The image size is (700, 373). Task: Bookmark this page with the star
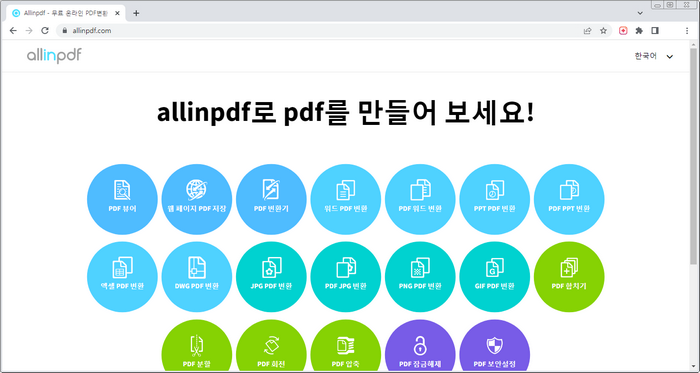[x=604, y=31]
